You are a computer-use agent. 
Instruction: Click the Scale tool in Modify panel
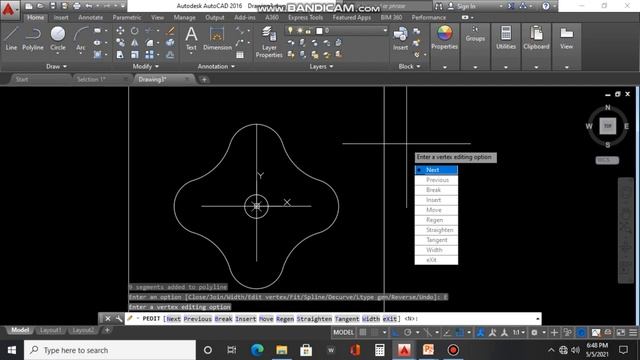pos(135,54)
